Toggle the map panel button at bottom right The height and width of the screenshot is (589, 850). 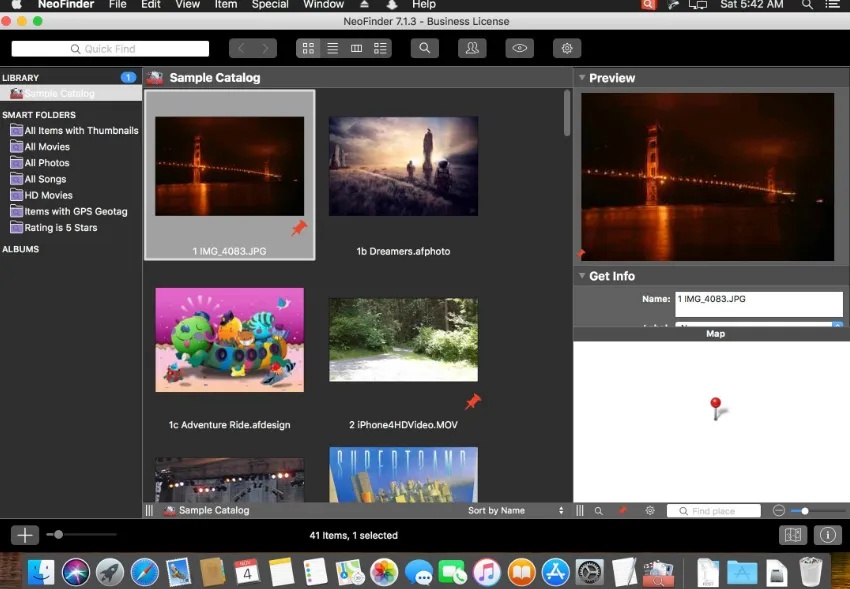pos(793,535)
